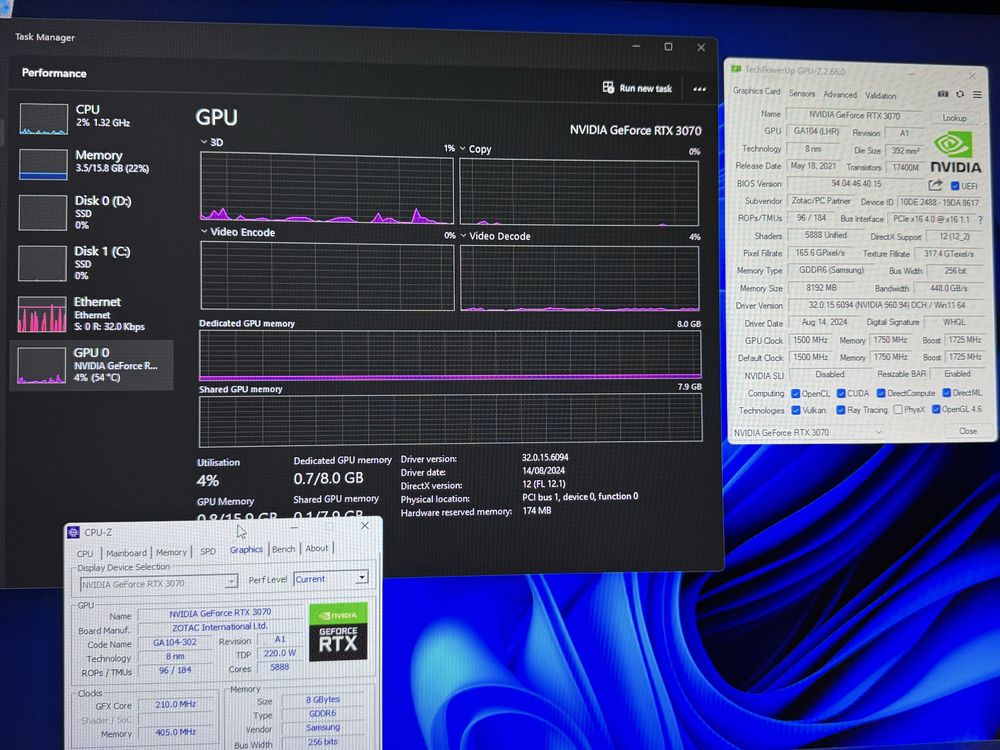1000x750 pixels.
Task: Select the CPU performance thumbnail graph
Action: click(43, 119)
